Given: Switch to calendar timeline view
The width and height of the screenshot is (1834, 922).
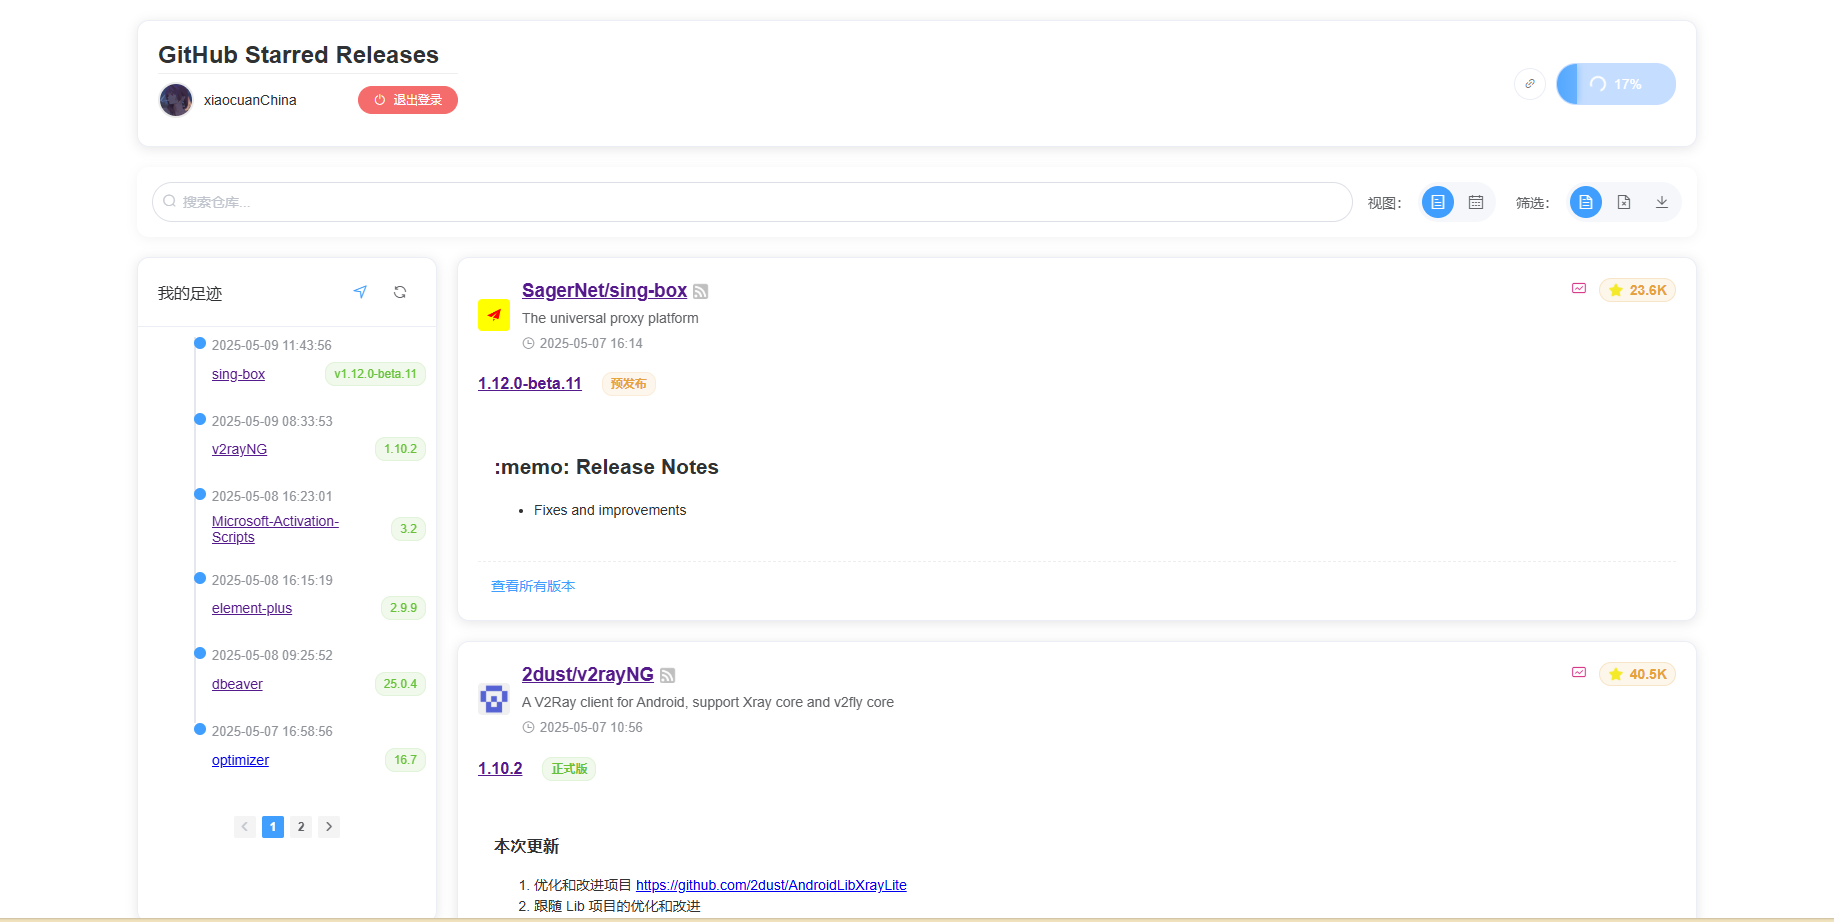Looking at the screenshot, I should [1476, 201].
